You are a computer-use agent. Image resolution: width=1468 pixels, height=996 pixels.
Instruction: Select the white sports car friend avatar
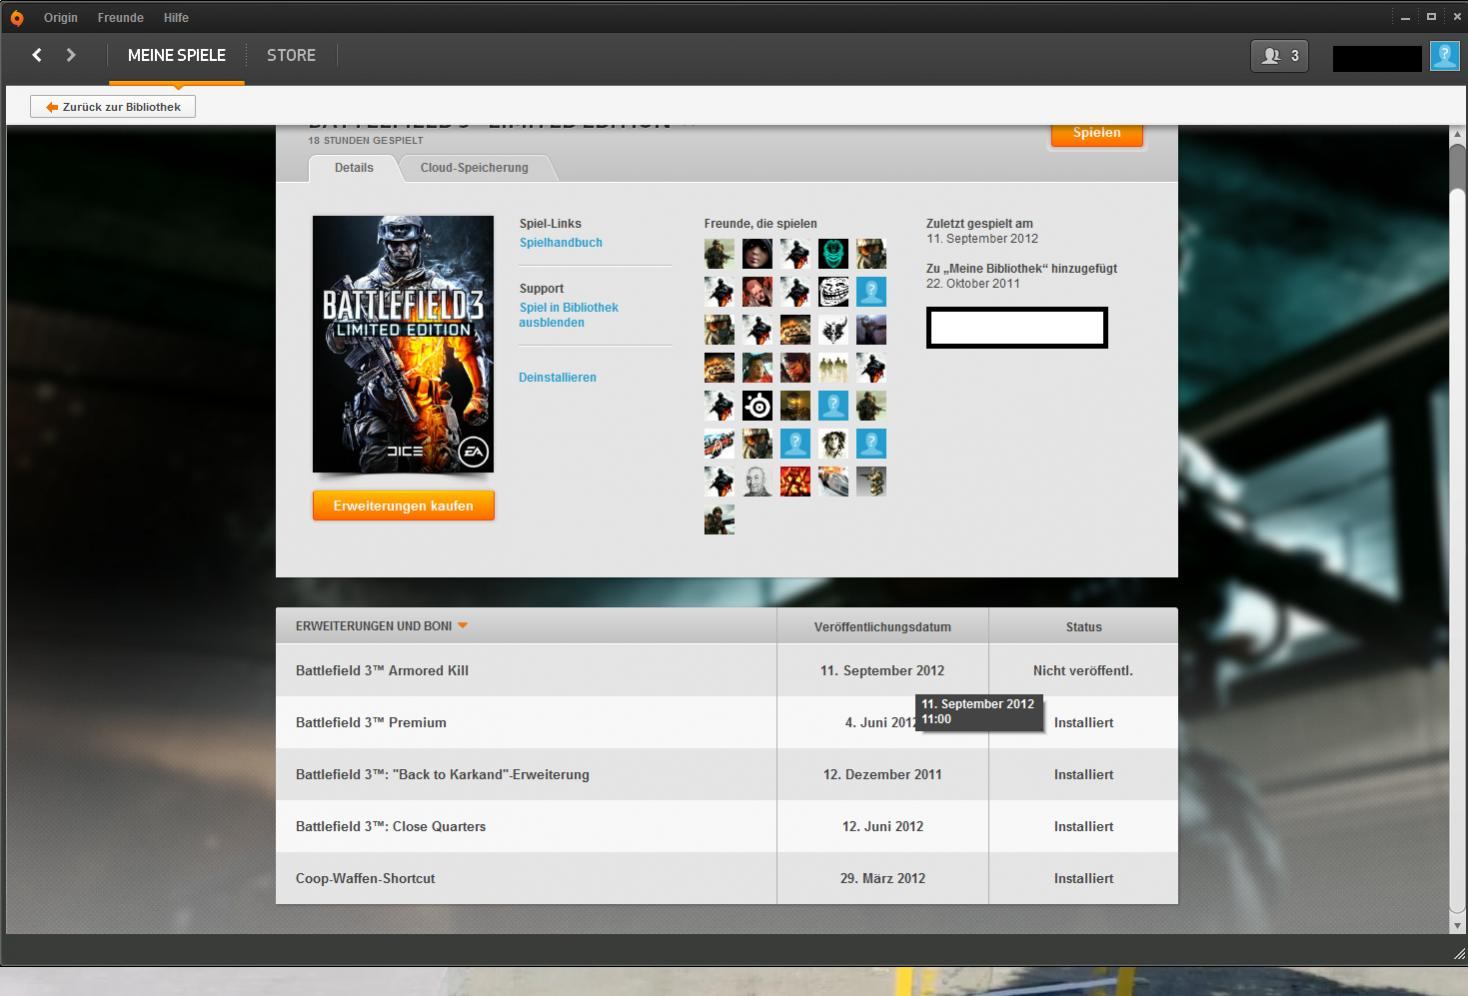coord(833,482)
